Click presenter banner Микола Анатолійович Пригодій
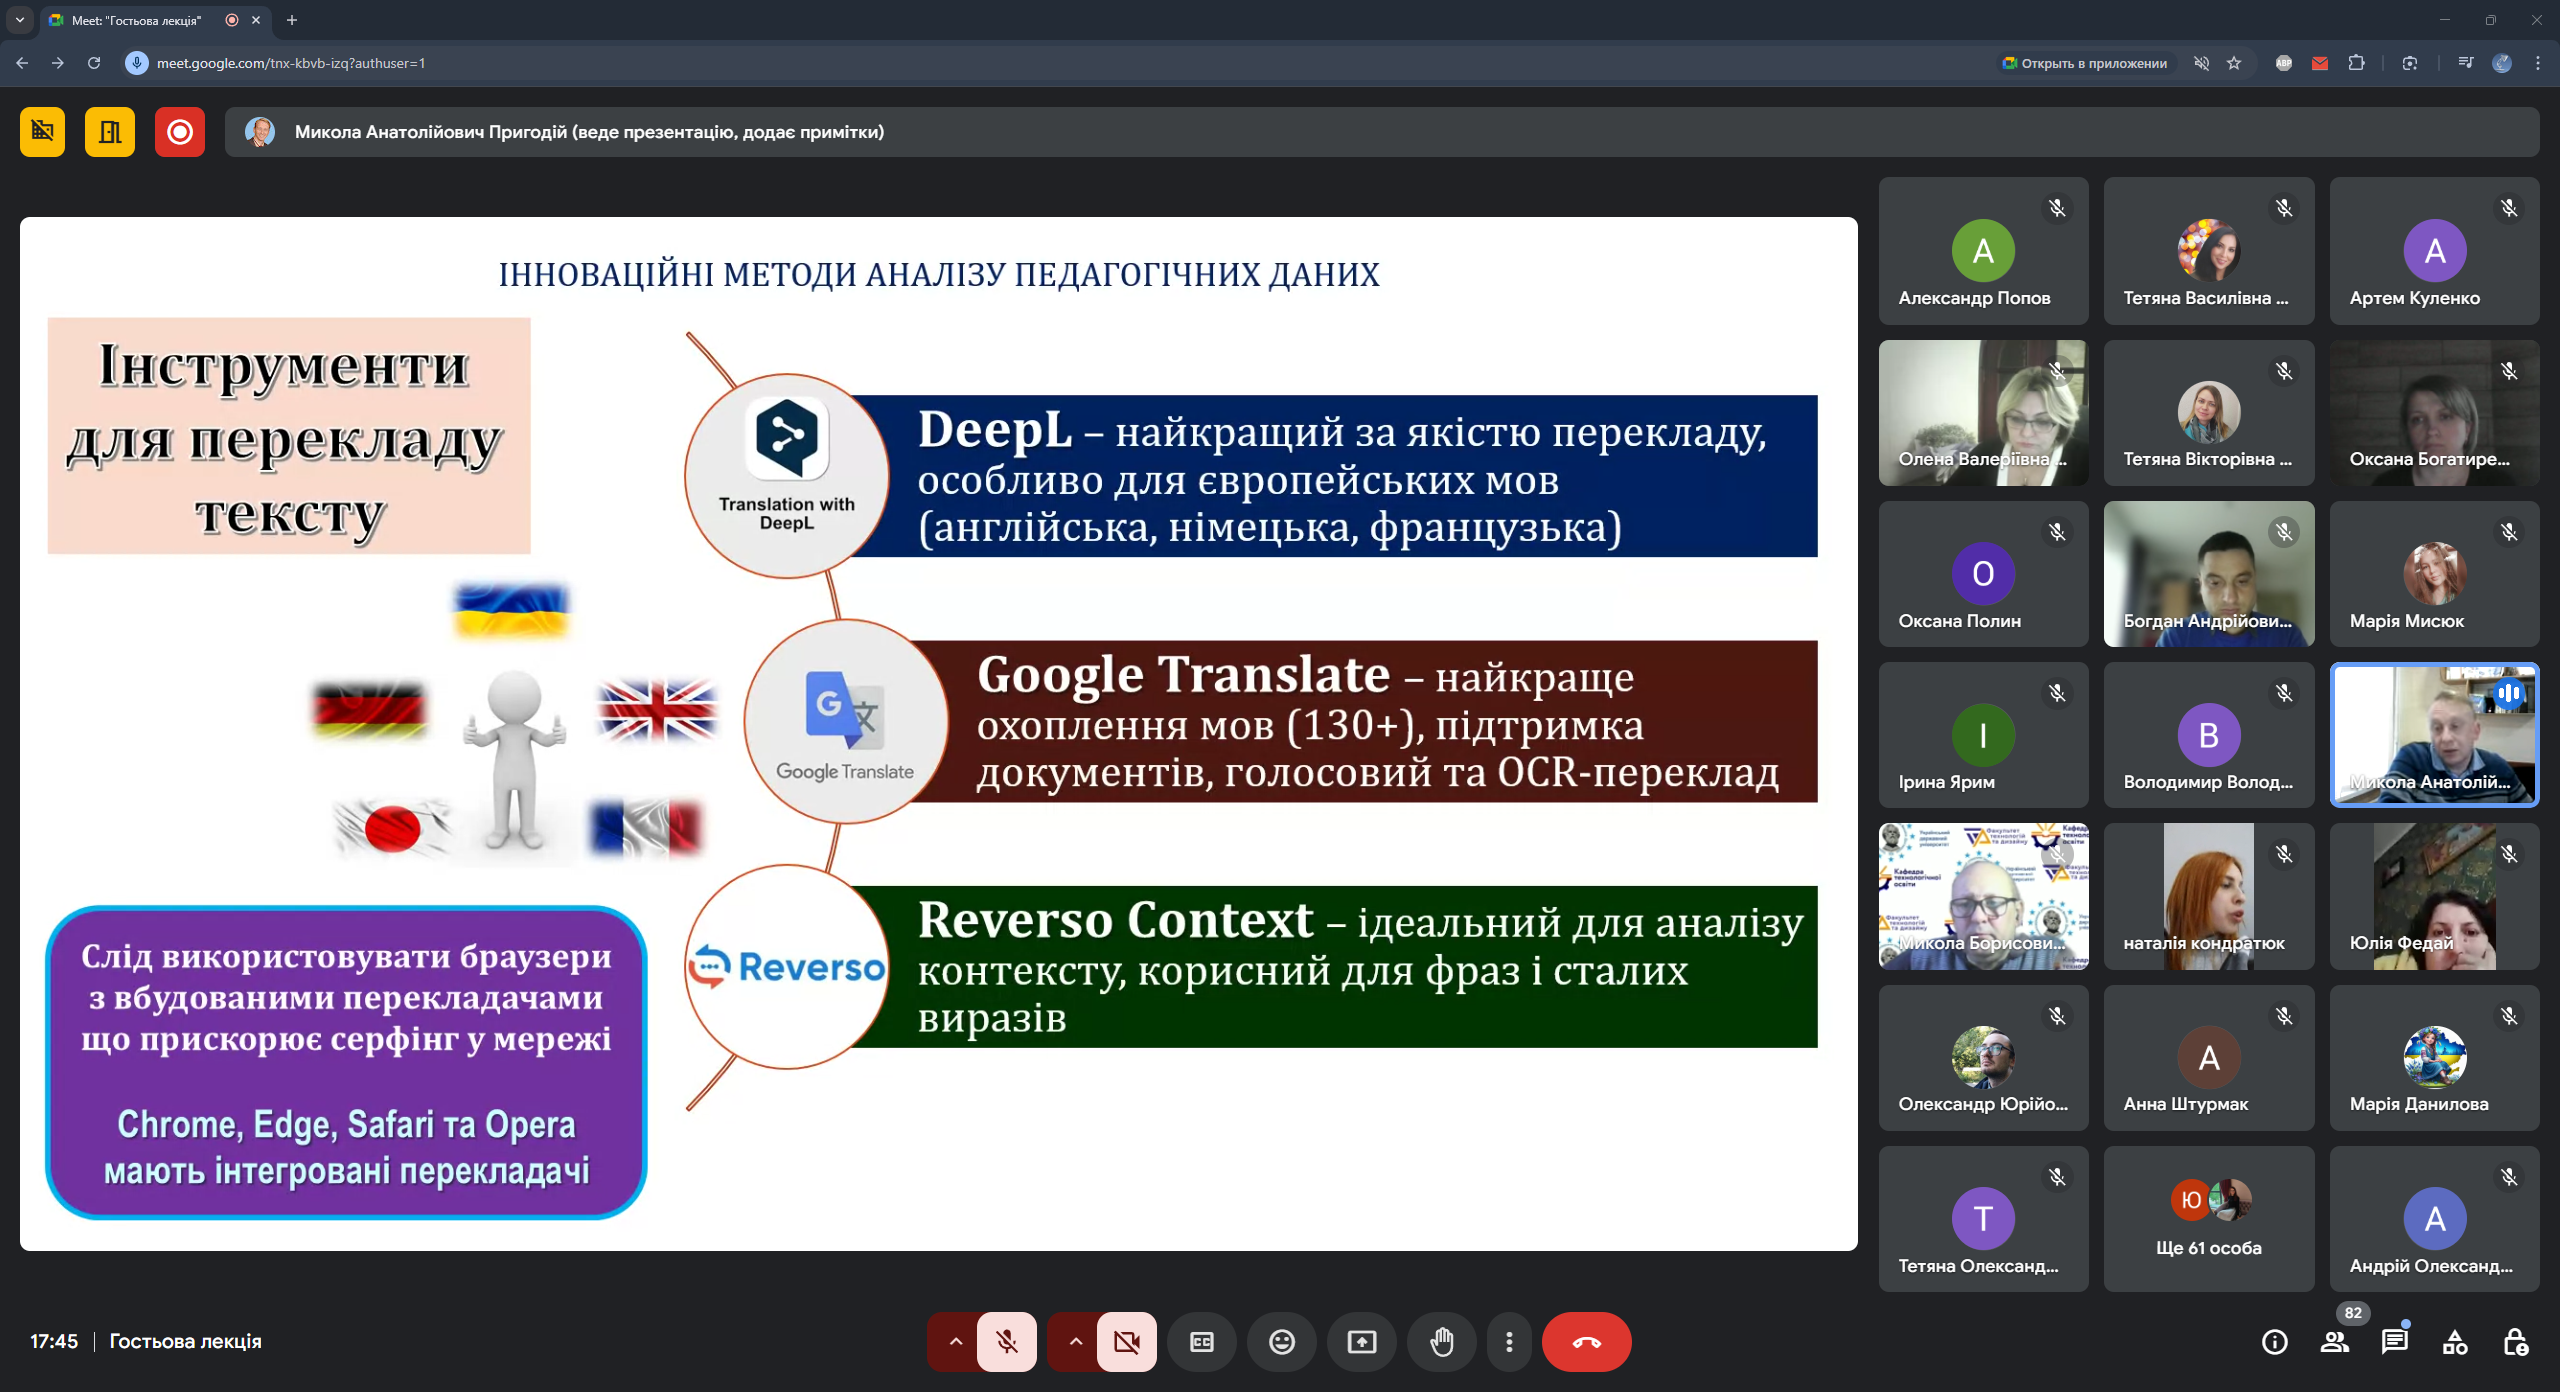Screen dimensions: 2560x1392 tap(1382, 132)
